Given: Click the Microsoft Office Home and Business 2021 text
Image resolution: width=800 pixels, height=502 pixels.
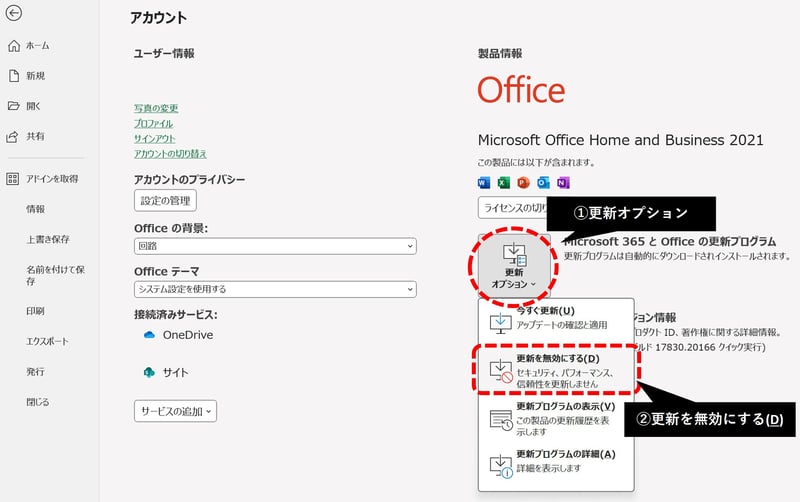Looking at the screenshot, I should tap(620, 140).
